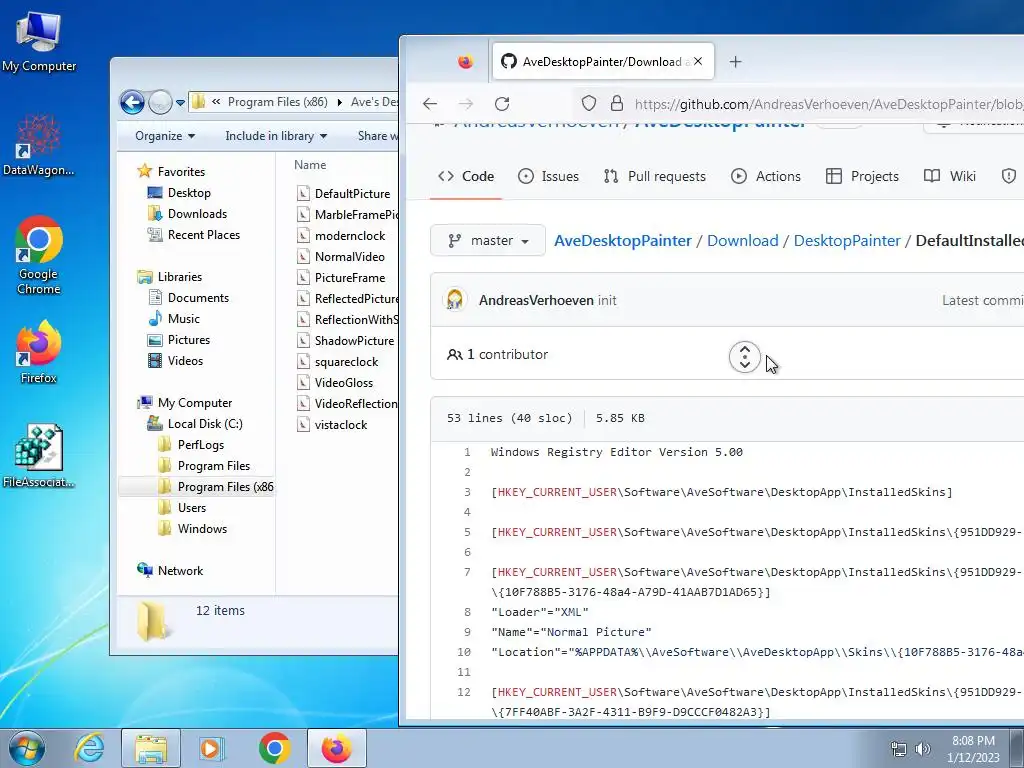Screen dimensions: 1024x768
Task: Open the Actions tab
Action: click(766, 176)
